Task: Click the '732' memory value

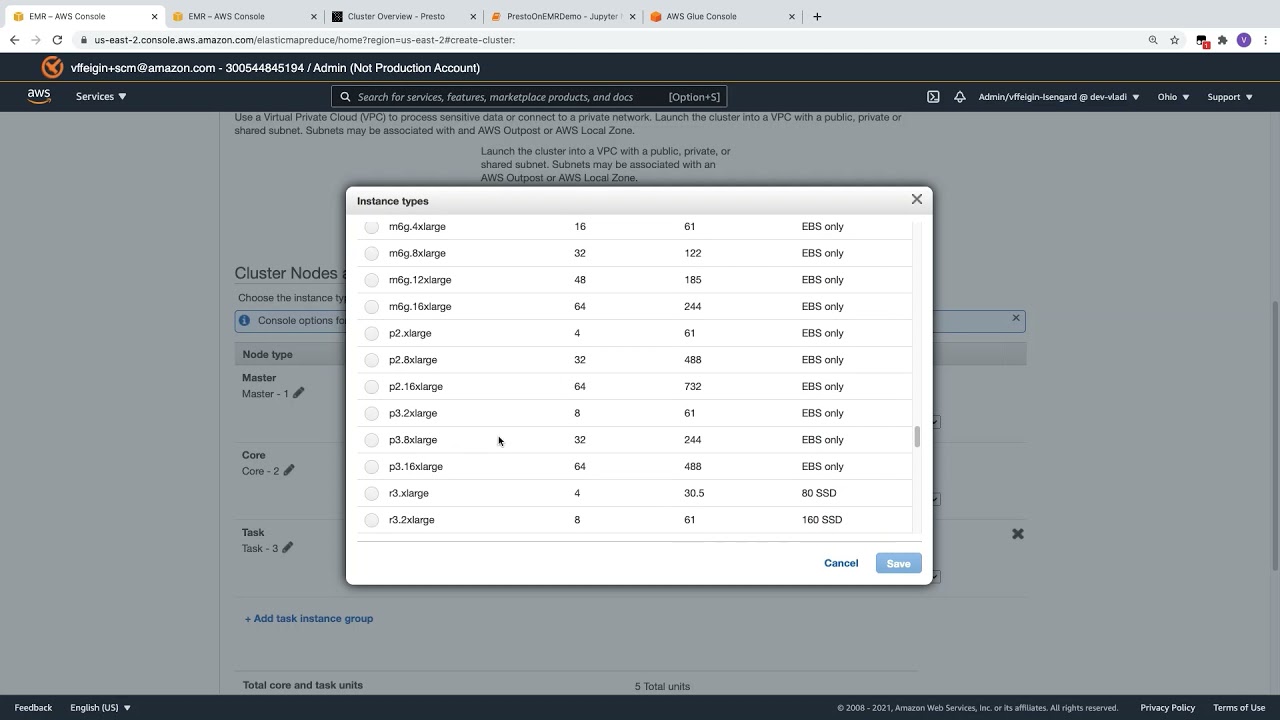Action: pos(693,387)
